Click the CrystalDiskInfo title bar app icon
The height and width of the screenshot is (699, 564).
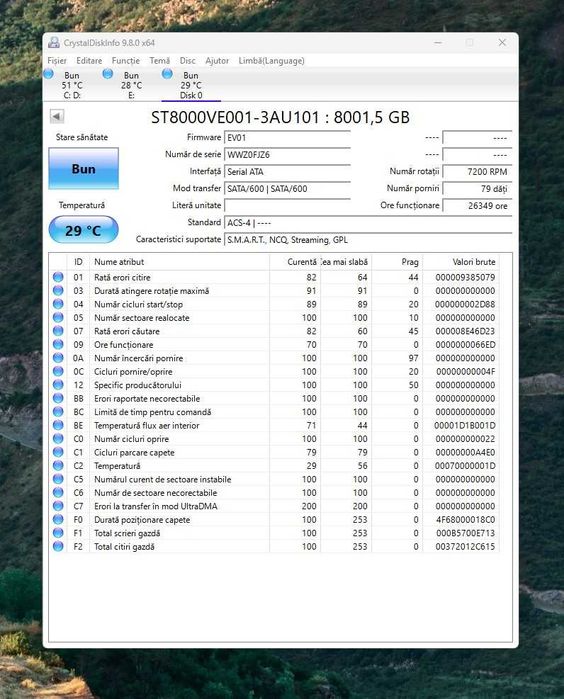tap(54, 43)
